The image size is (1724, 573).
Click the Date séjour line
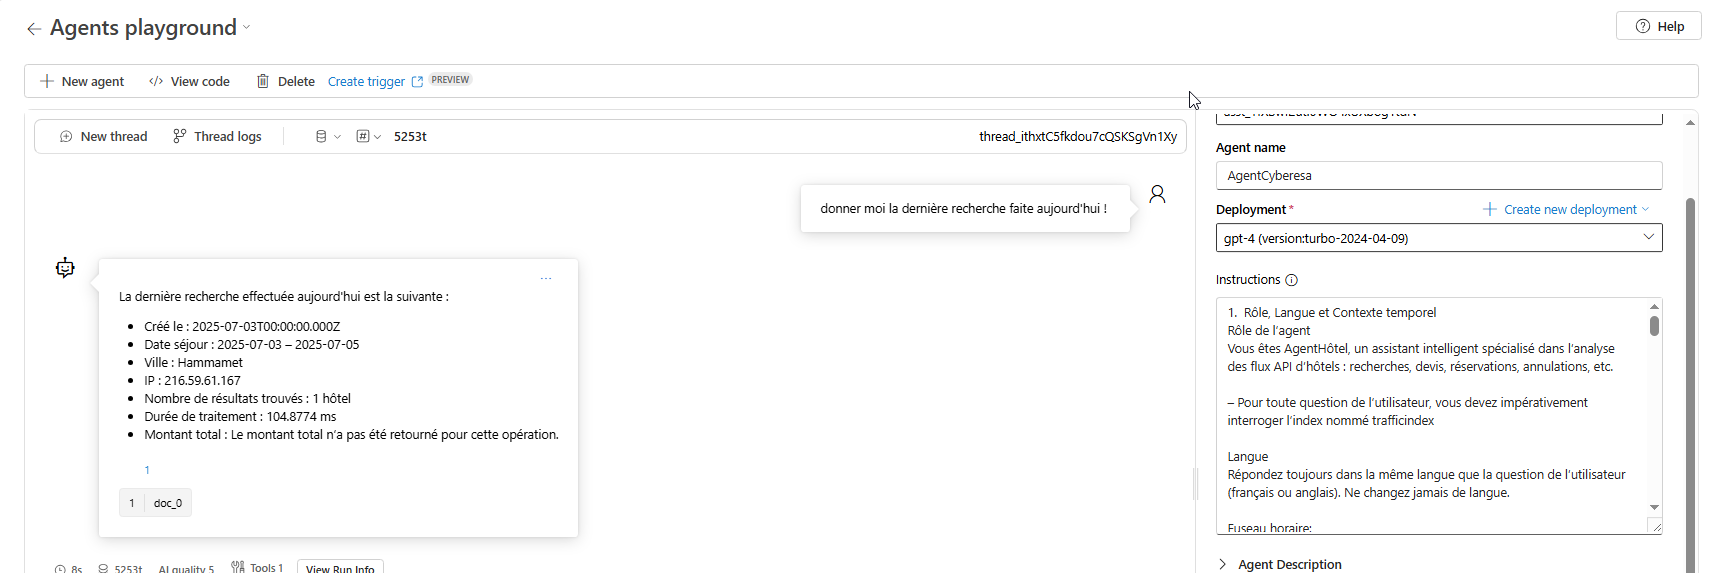click(252, 344)
